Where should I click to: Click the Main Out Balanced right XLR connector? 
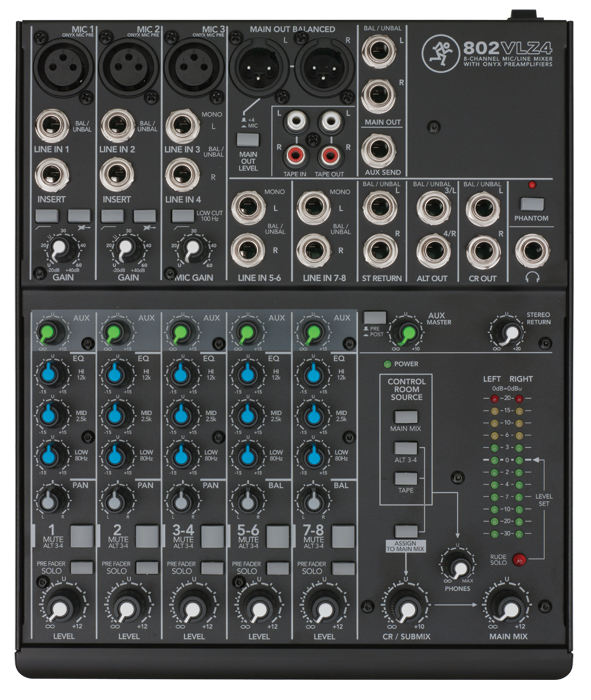pyautogui.click(x=325, y=66)
